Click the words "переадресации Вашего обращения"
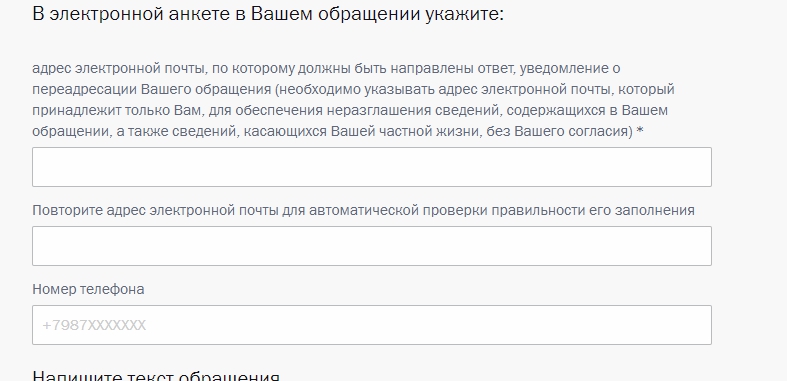The width and height of the screenshot is (787, 381). pos(152,89)
